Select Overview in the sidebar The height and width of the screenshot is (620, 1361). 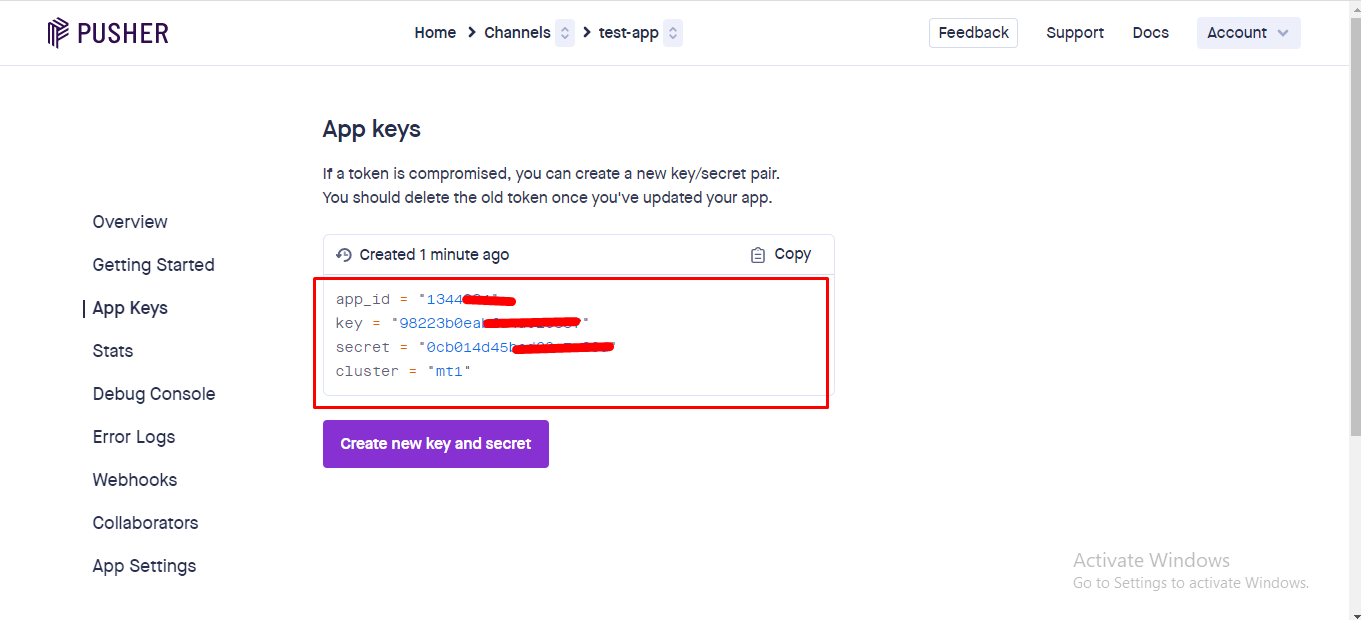coord(130,222)
